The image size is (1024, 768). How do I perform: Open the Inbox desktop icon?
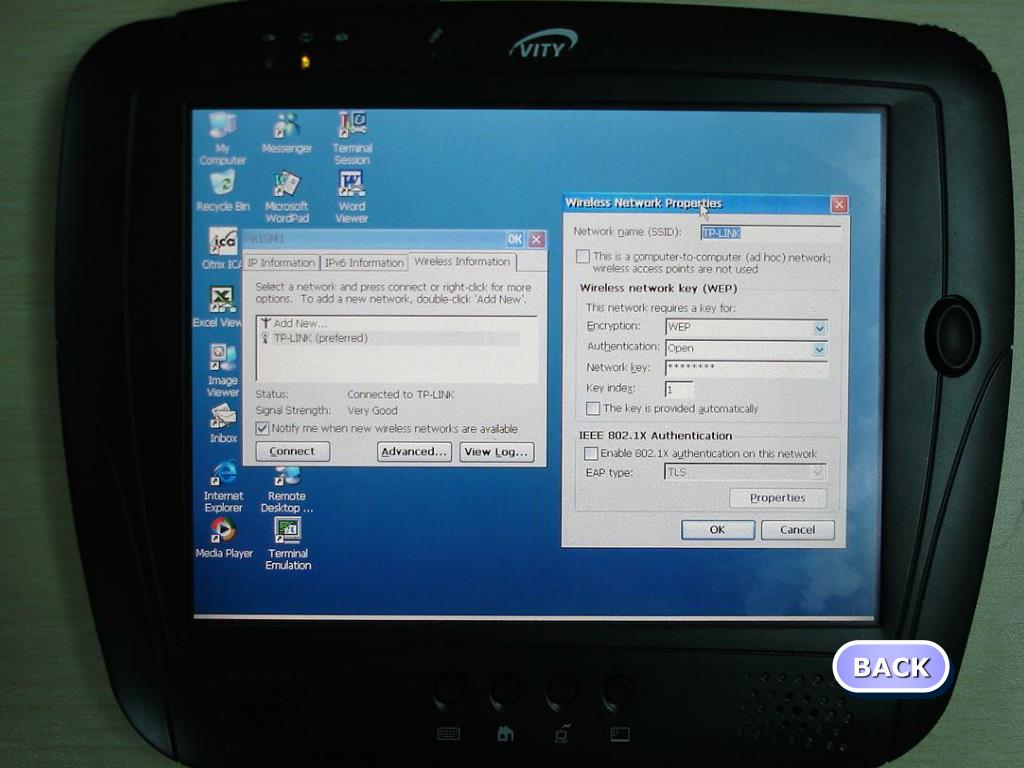tap(223, 423)
